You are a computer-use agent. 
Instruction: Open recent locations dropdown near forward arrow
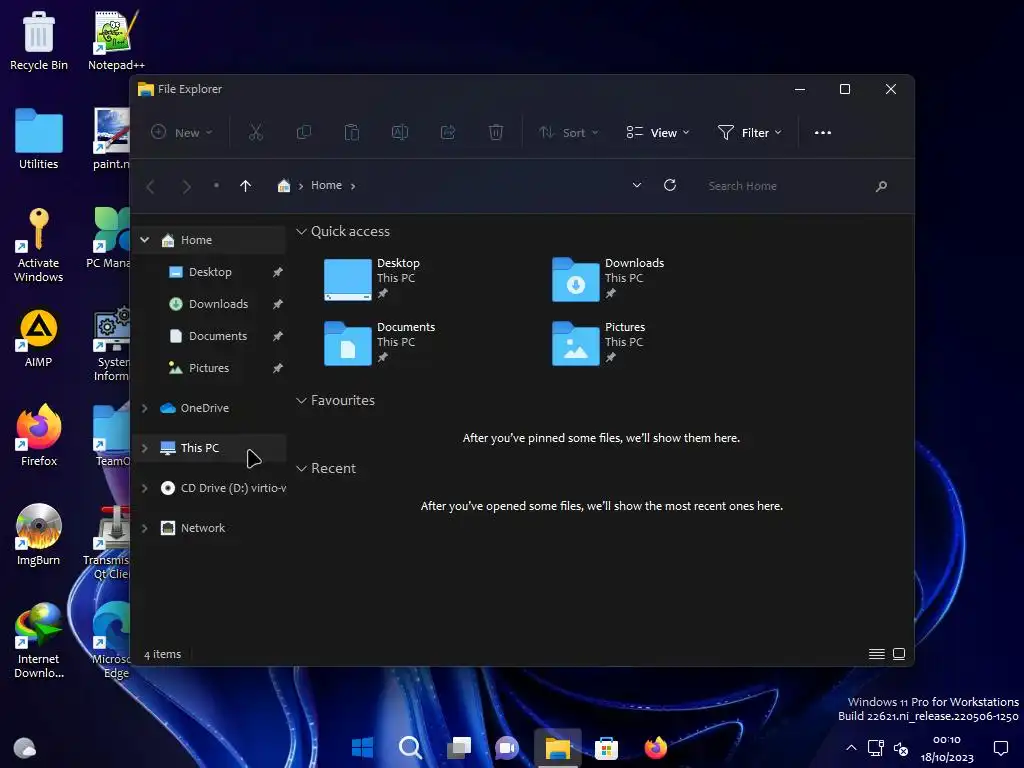(x=216, y=185)
